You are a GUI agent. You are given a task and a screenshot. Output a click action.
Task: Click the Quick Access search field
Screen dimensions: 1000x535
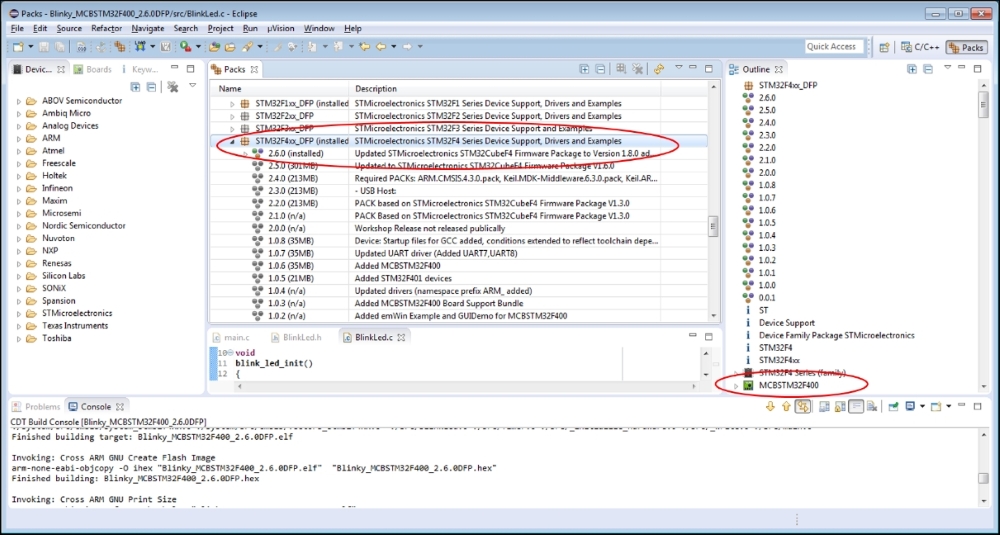point(834,47)
